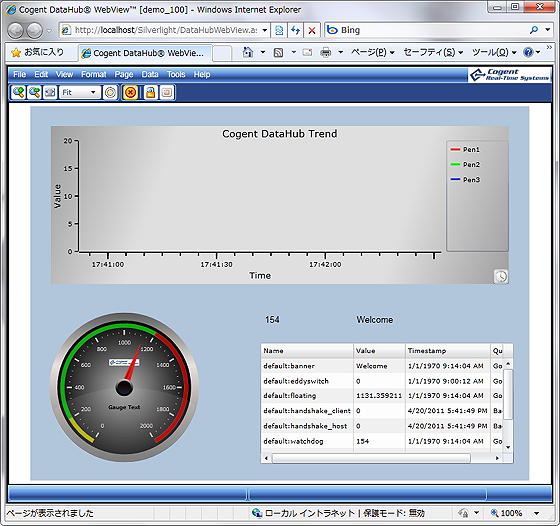Open the Fit zoom dropdown
This screenshot has height=526, width=560.
tap(79, 92)
